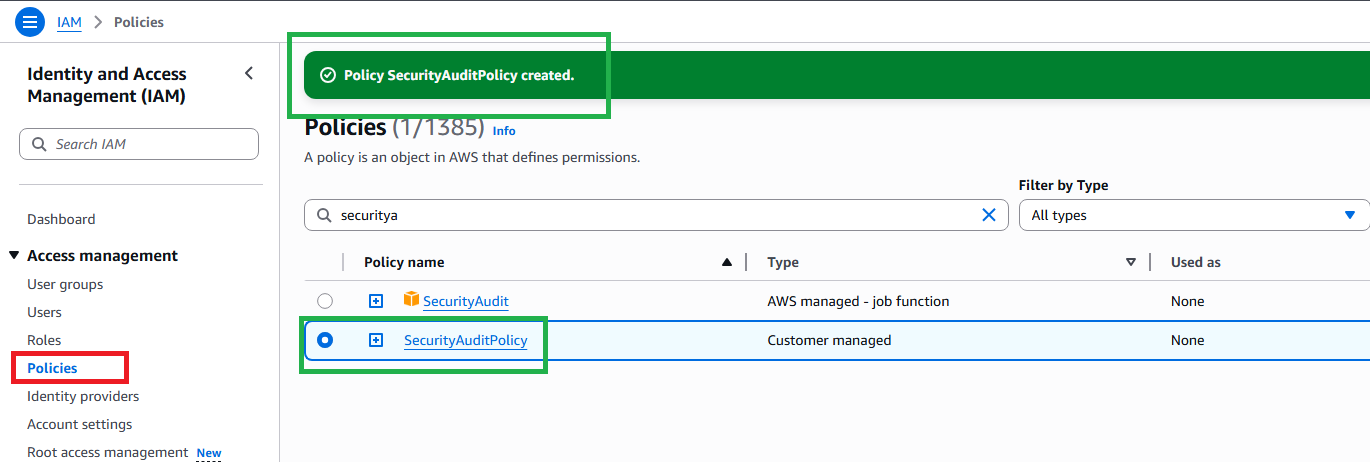This screenshot has width=1370, height=462.
Task: Collapse the Access management section
Action: [14, 256]
